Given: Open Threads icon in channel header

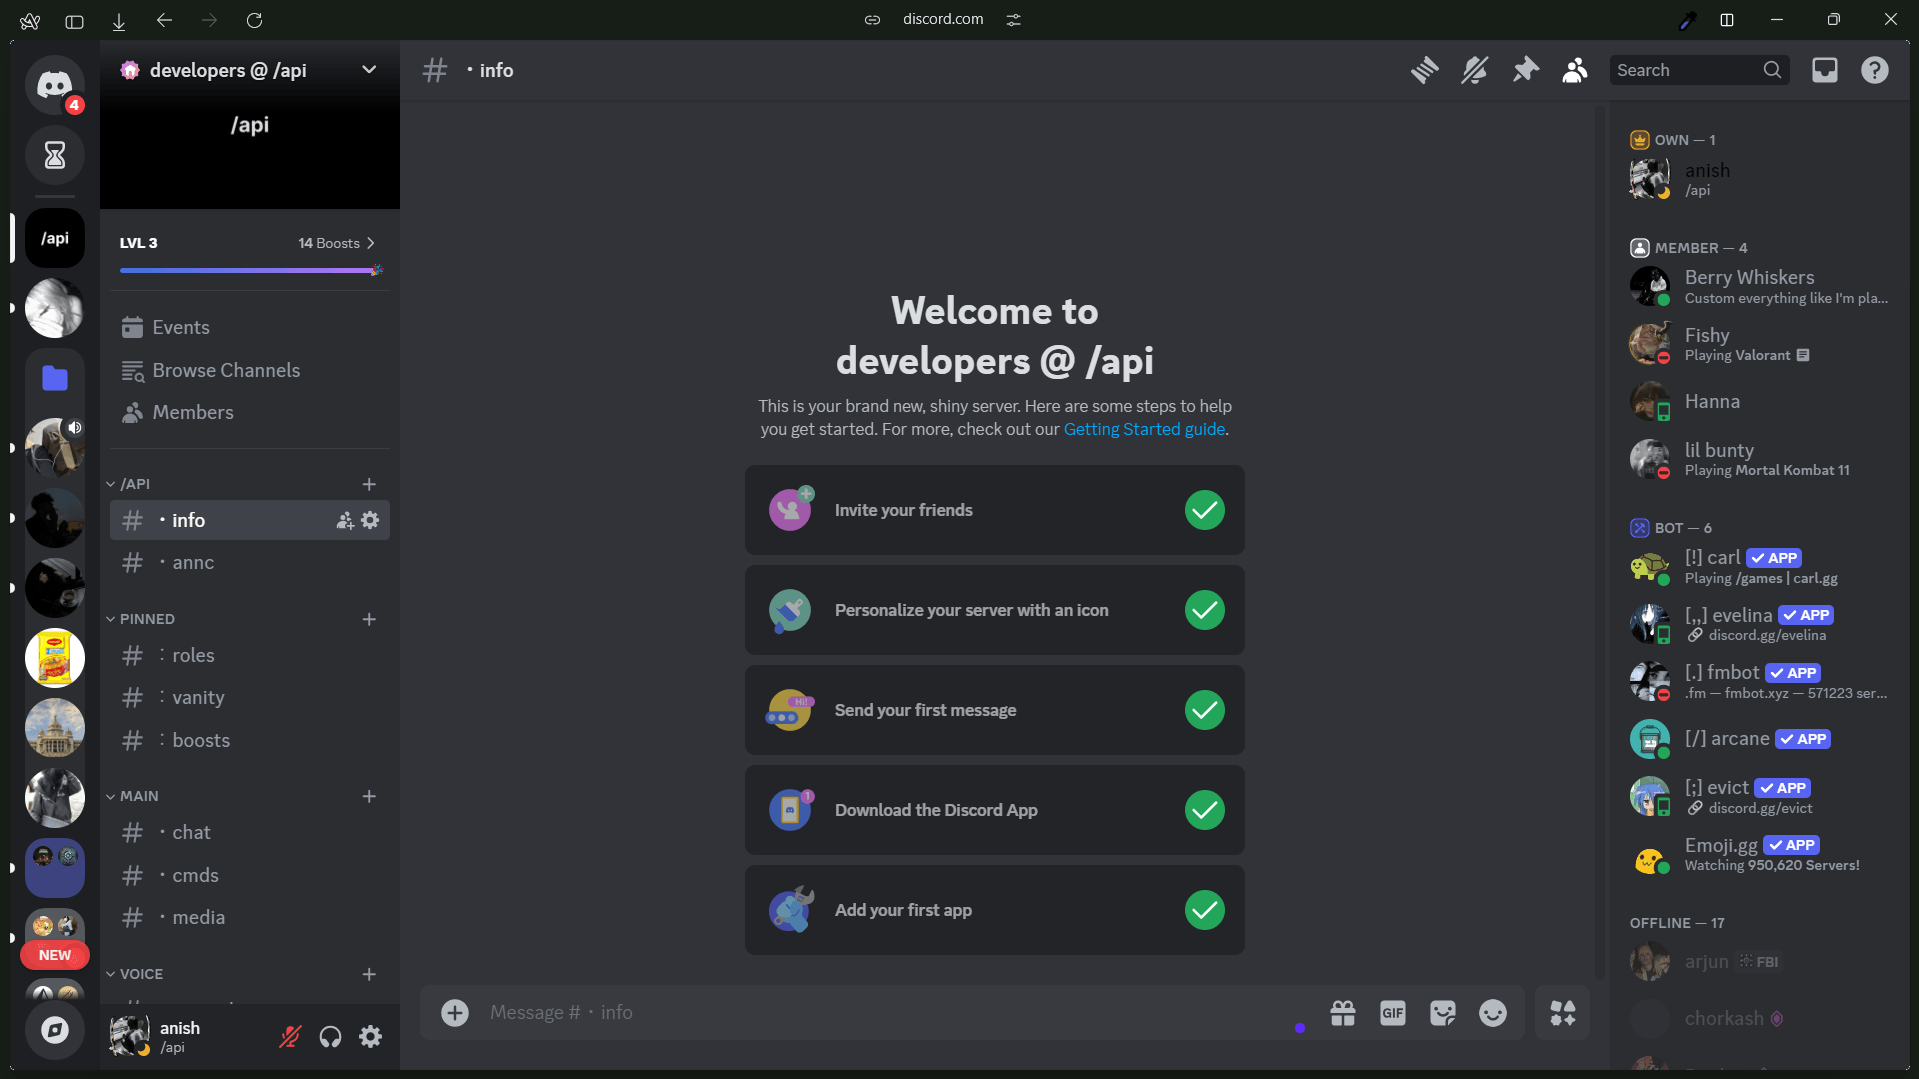Looking at the screenshot, I should (x=1424, y=70).
